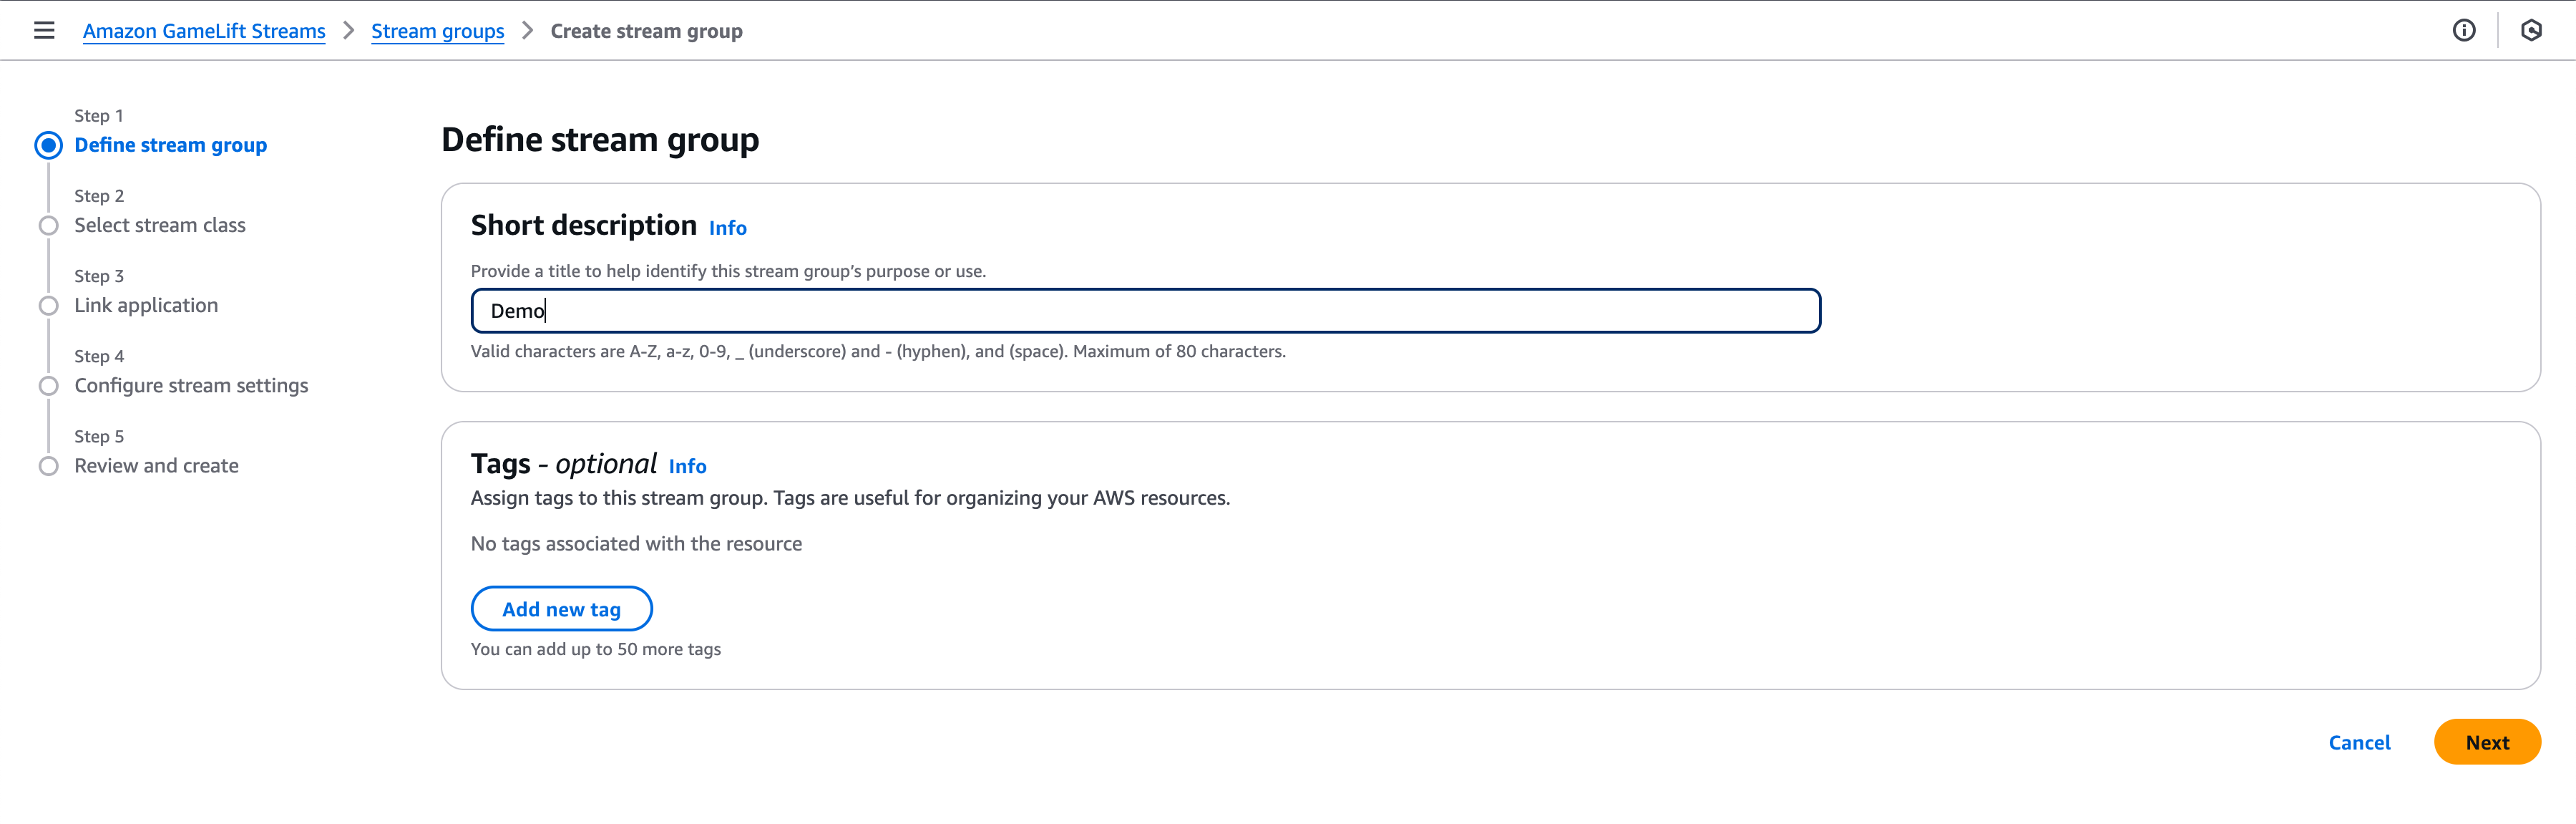Image resolution: width=2576 pixels, height=824 pixels.
Task: Jump to Define stream group step
Action: point(170,145)
